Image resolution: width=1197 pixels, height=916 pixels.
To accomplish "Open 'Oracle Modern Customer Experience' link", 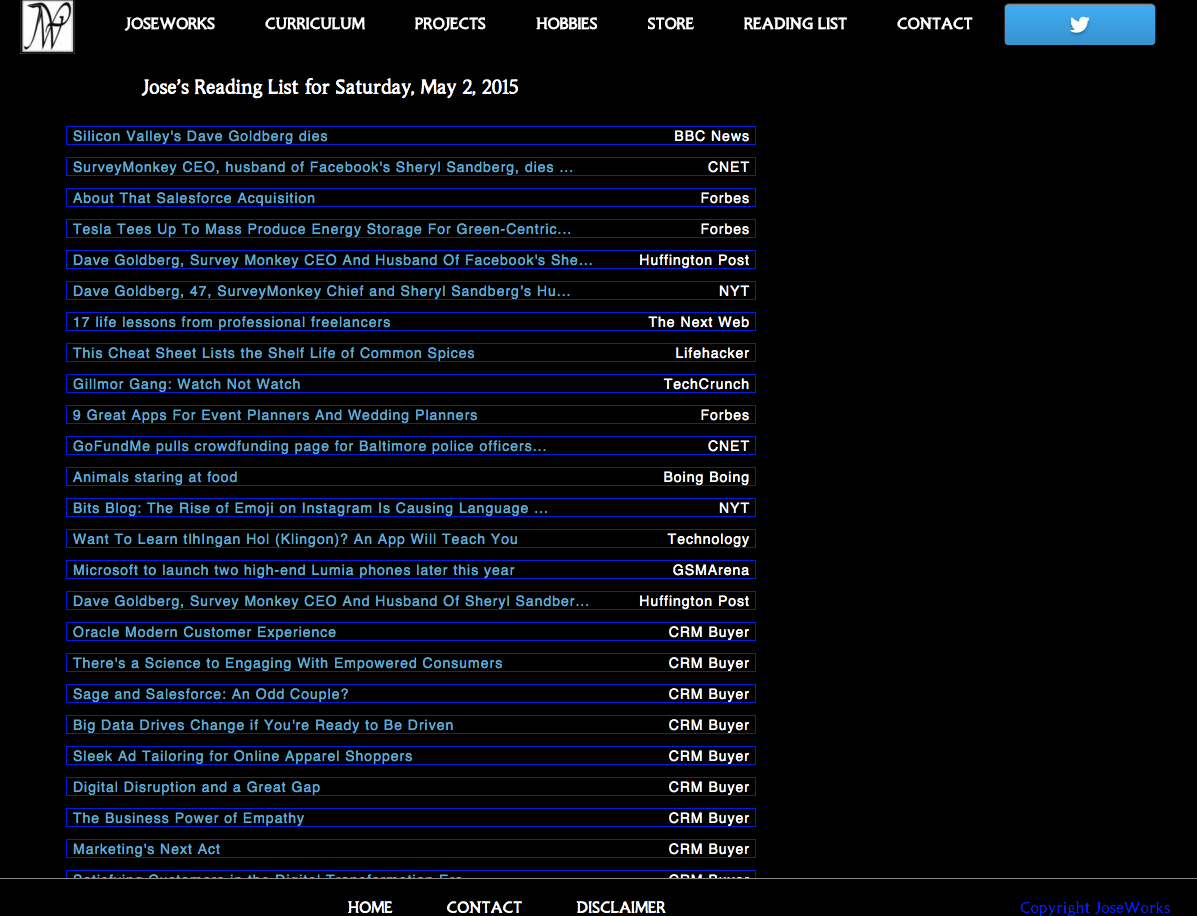I will click(x=204, y=632).
